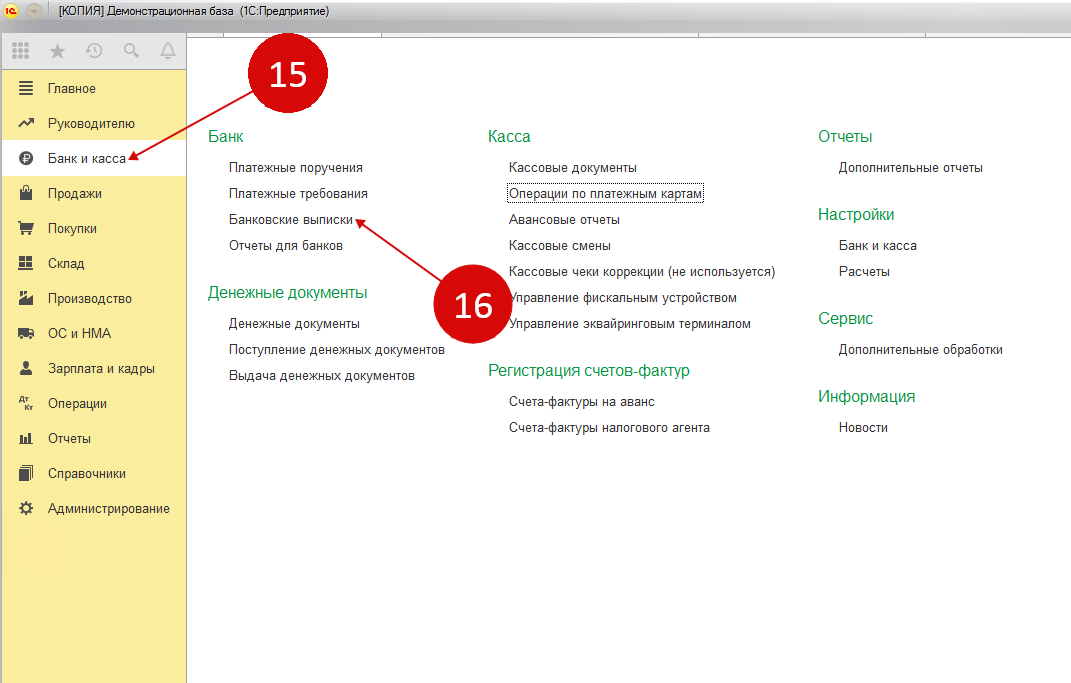Click the ОС и НМА truck icon
Viewport: 1071px width, 683px height.
coord(27,334)
